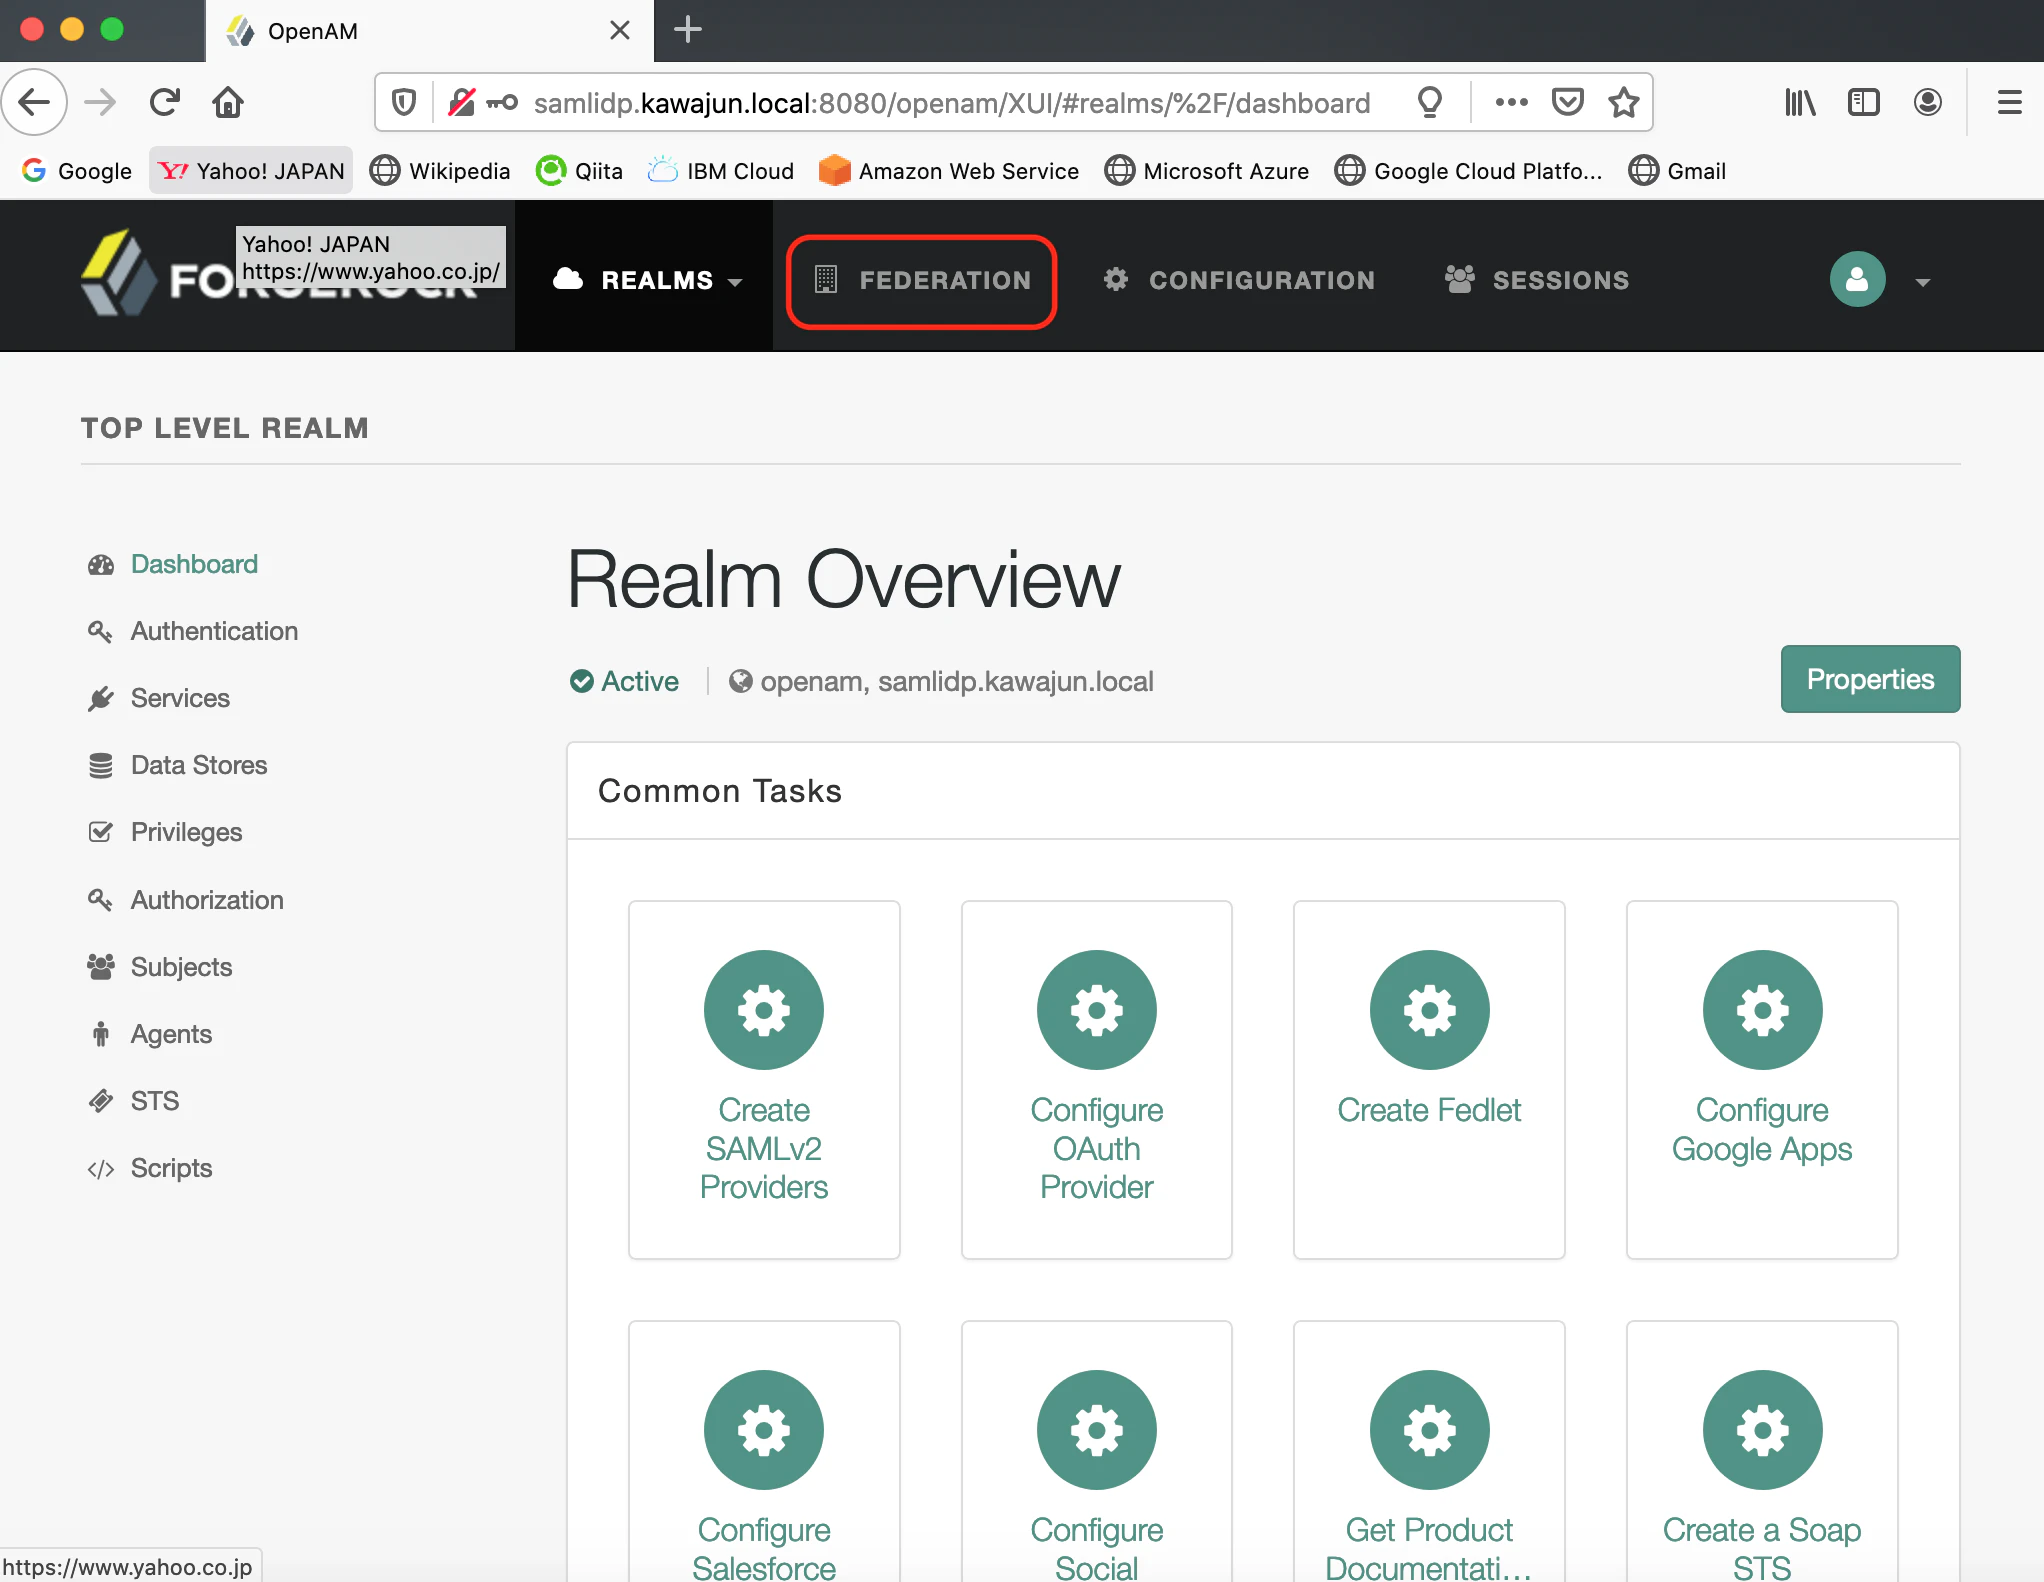Open the Qiita bookmark

(x=580, y=171)
